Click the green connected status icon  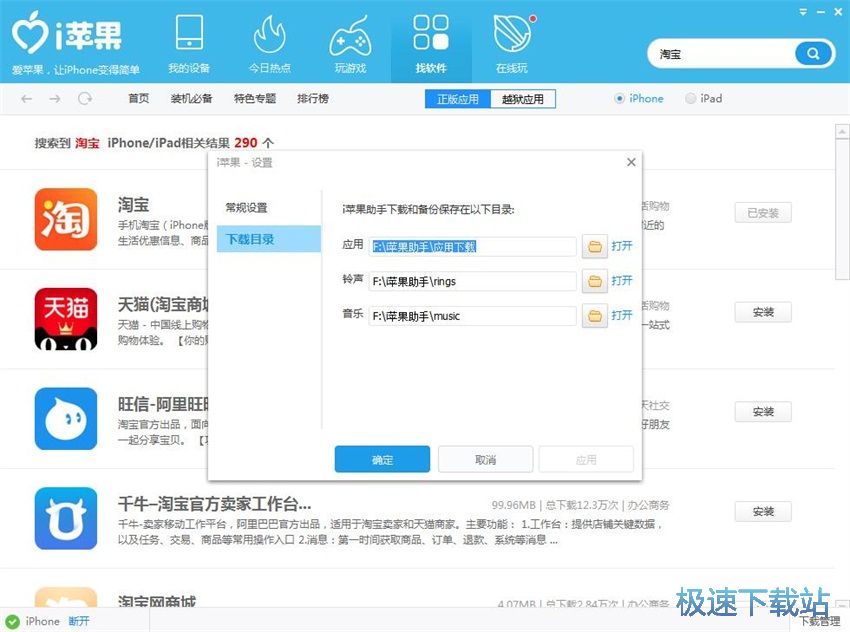12,622
